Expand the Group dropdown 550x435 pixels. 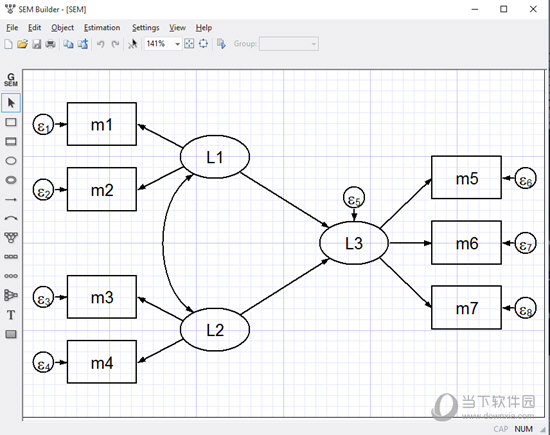click(289, 44)
